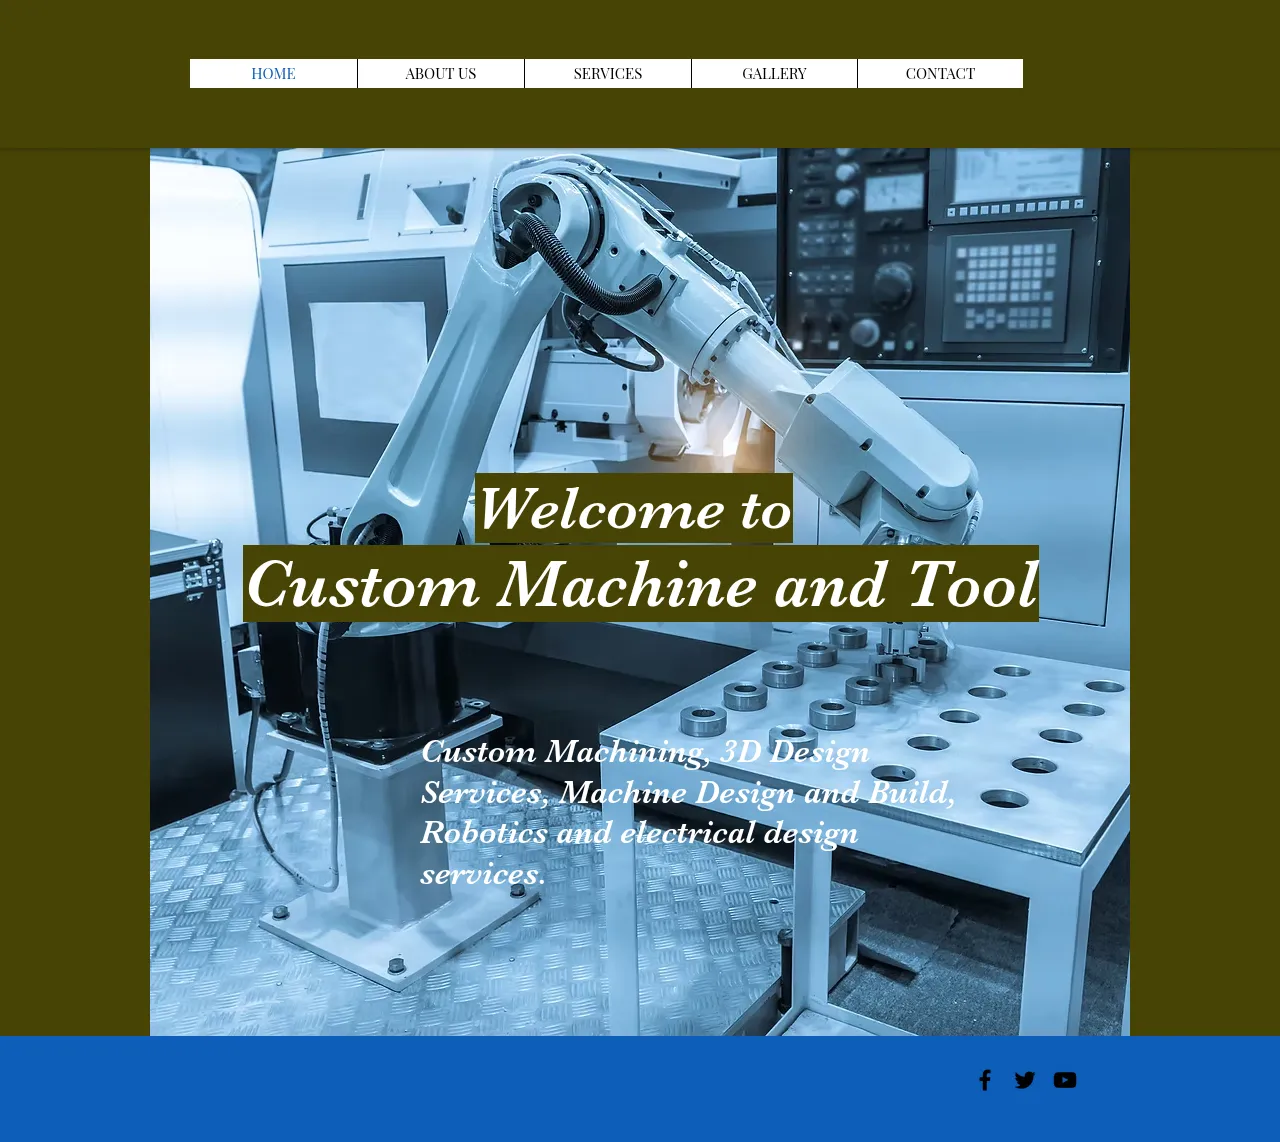Navigate to the SERVICES page
The width and height of the screenshot is (1280, 1142).
[x=607, y=74]
